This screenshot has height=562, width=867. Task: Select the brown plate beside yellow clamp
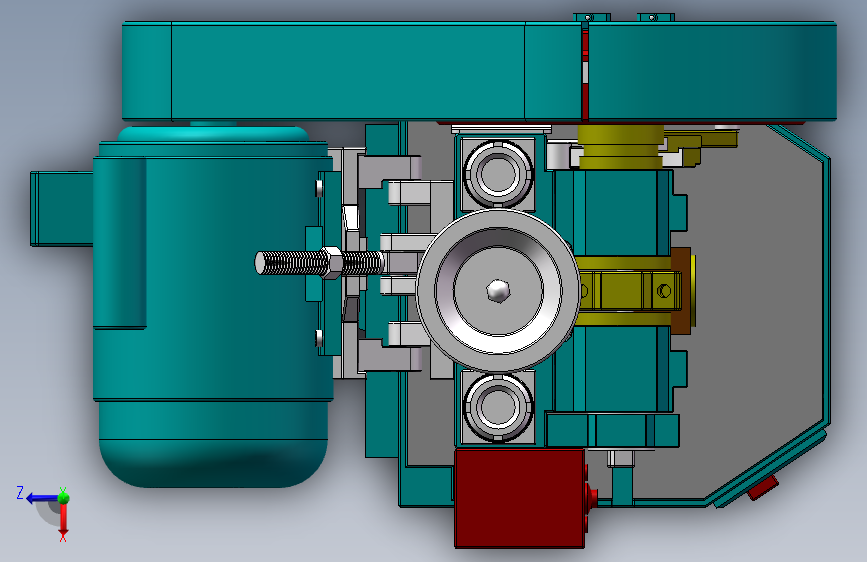tap(681, 291)
